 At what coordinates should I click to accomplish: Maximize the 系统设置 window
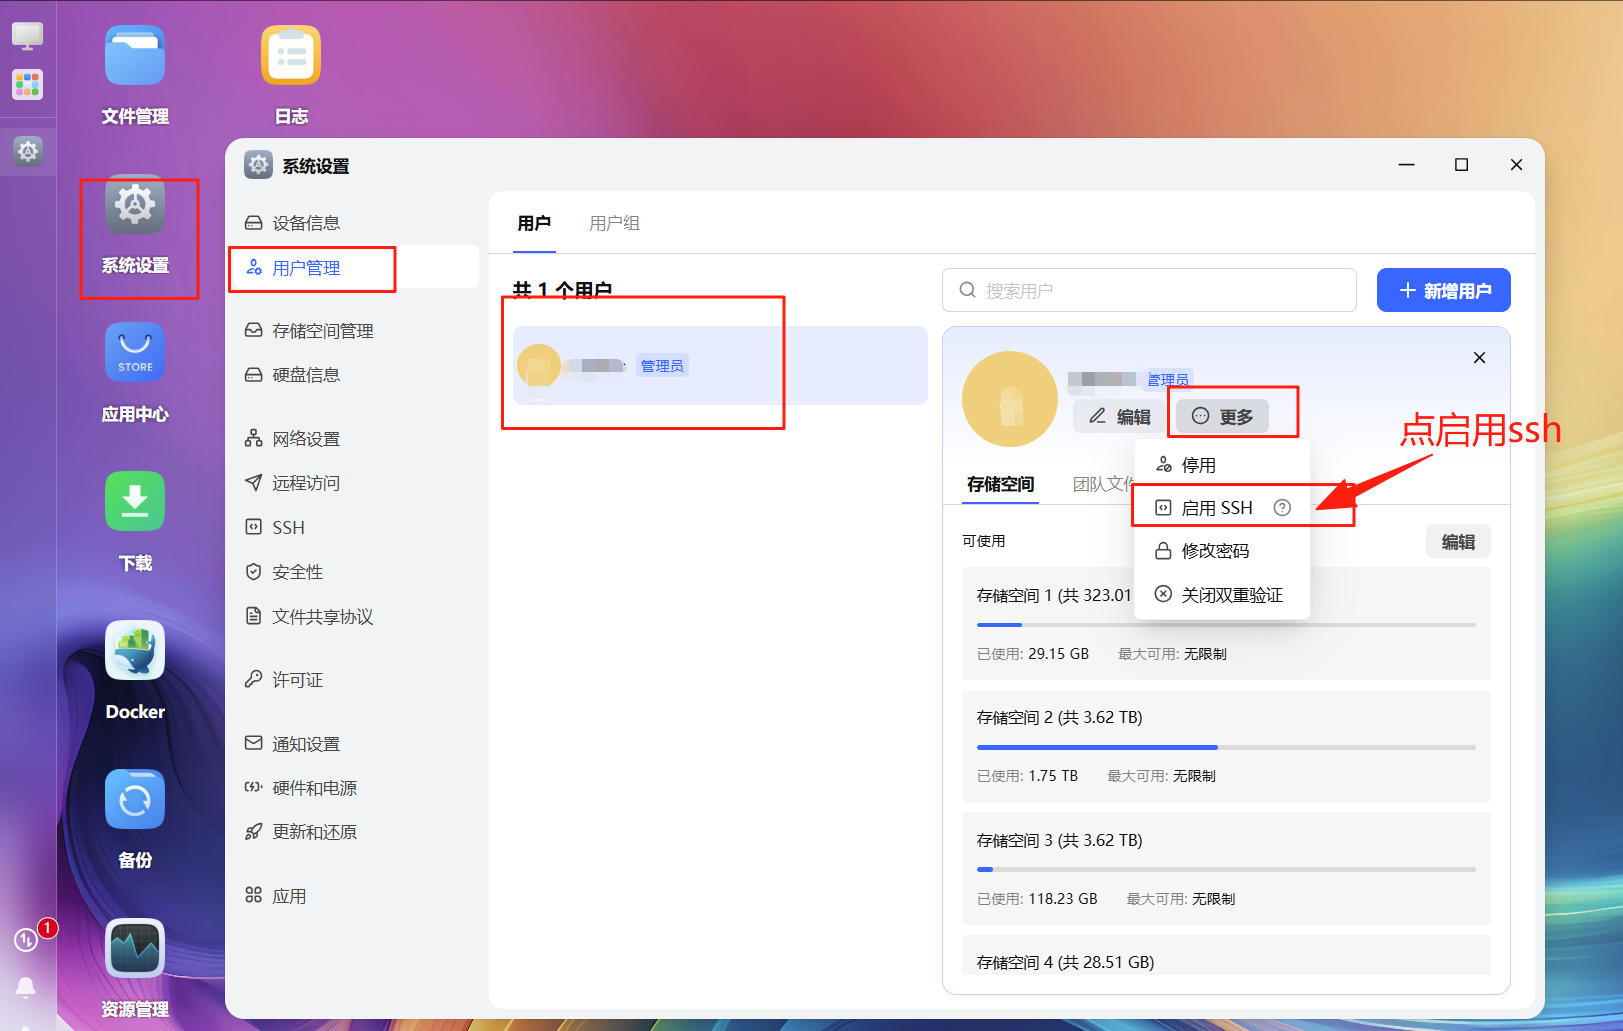click(1461, 165)
